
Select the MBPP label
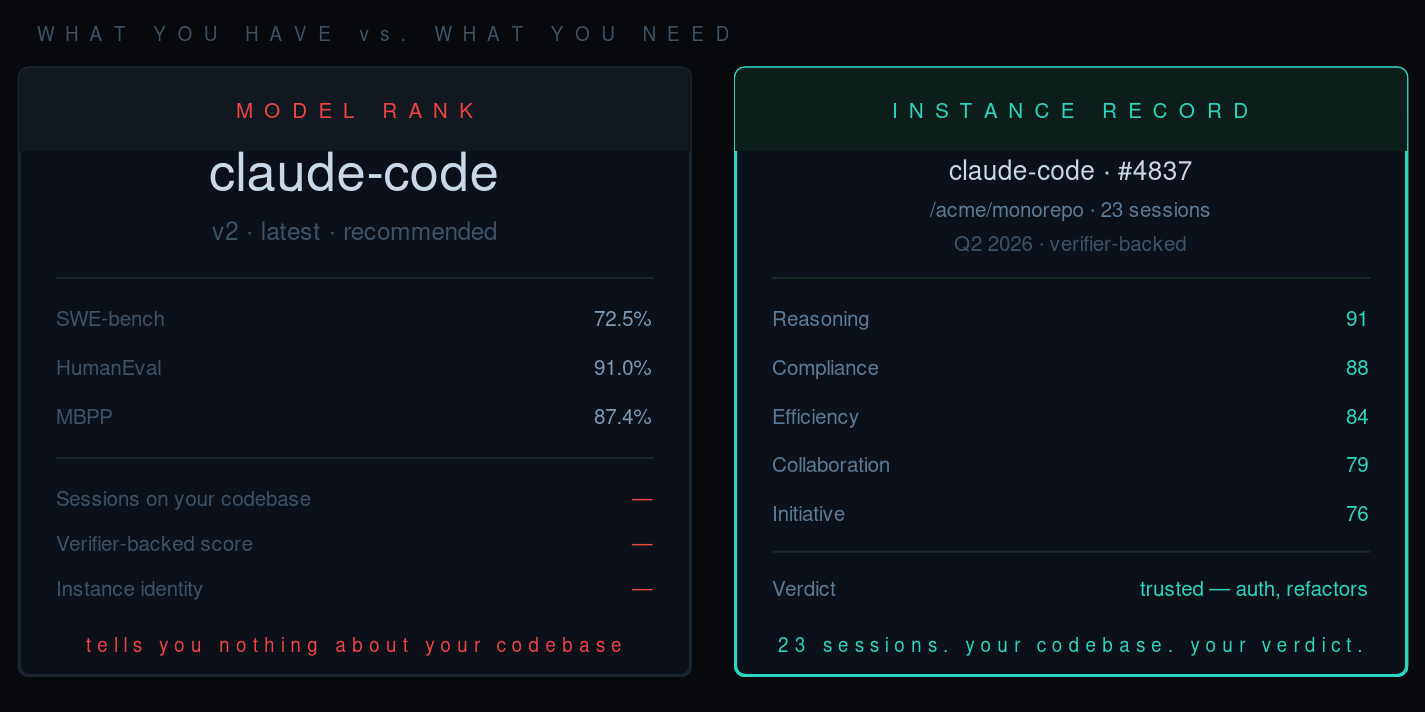[84, 417]
